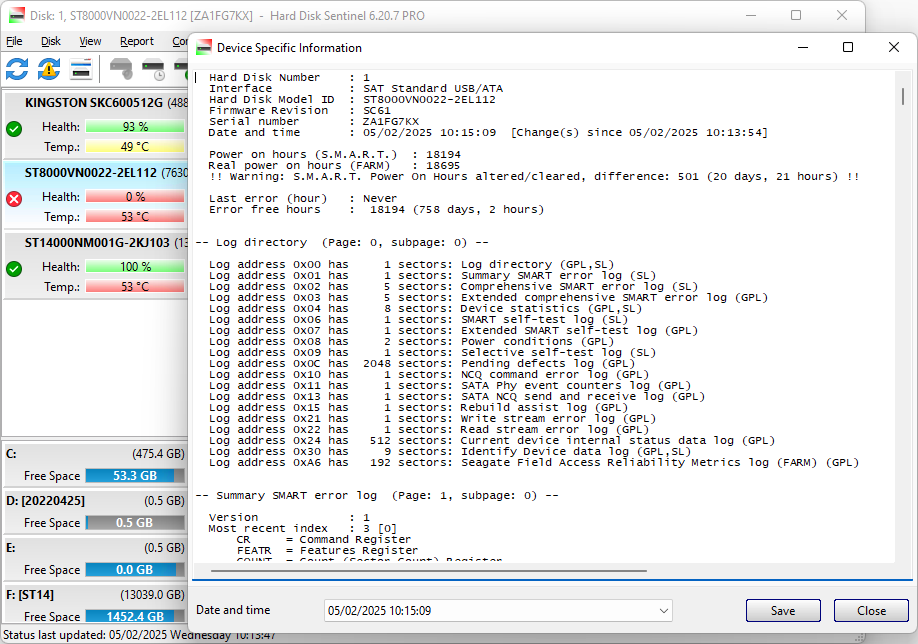Click 'Real power on hours (FARM)' line

334,165
